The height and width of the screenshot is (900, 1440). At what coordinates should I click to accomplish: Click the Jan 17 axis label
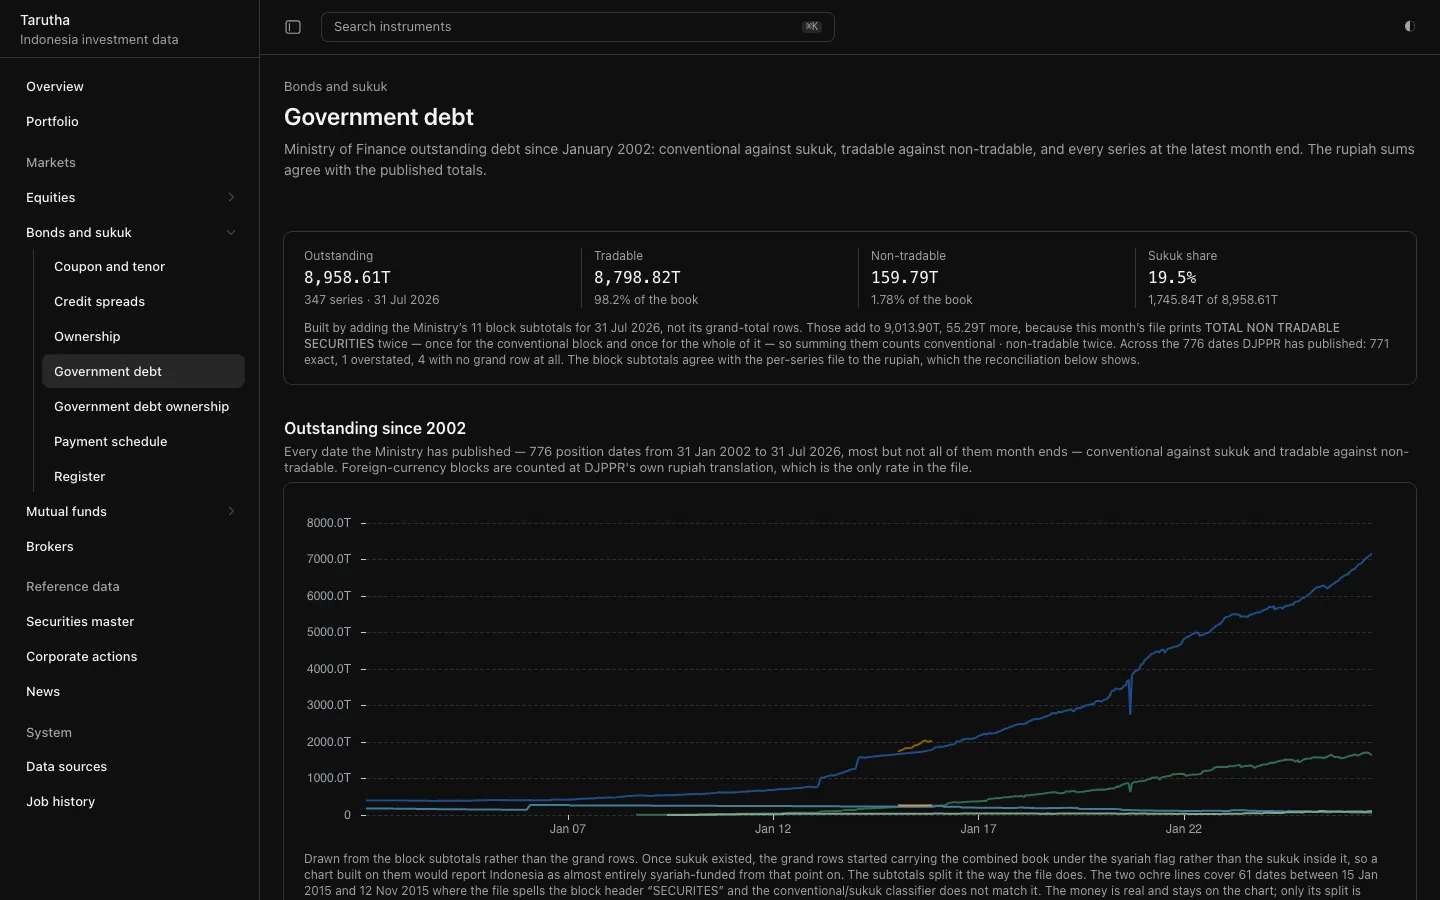[978, 829]
